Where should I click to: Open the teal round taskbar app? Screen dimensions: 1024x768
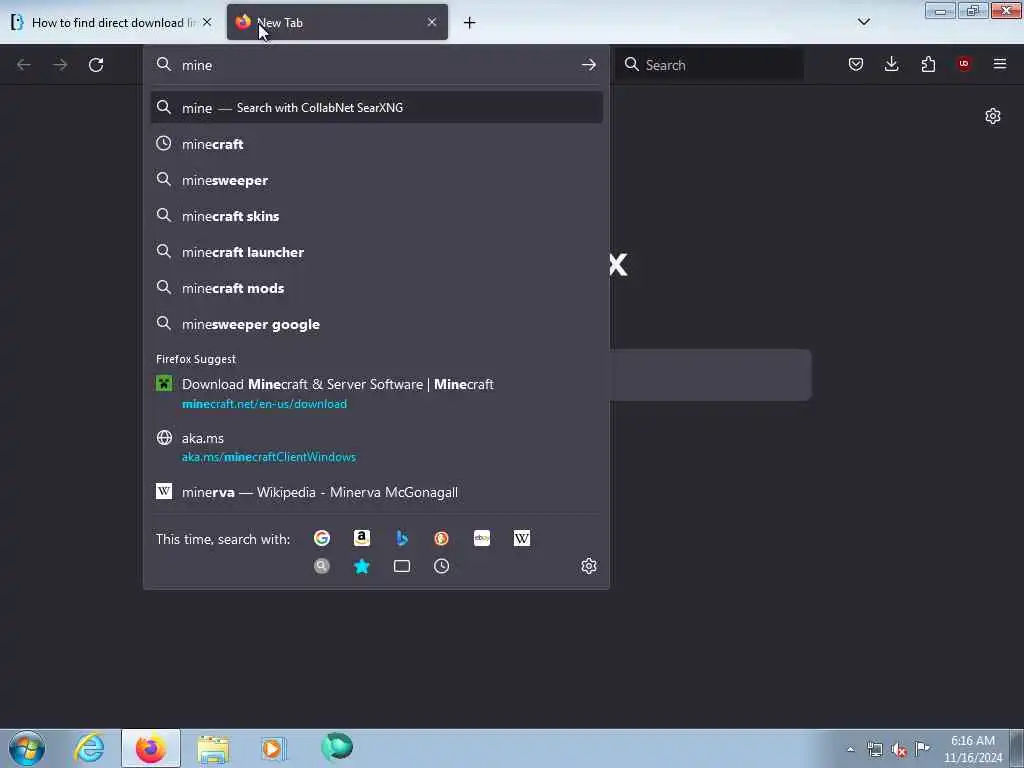click(337, 748)
